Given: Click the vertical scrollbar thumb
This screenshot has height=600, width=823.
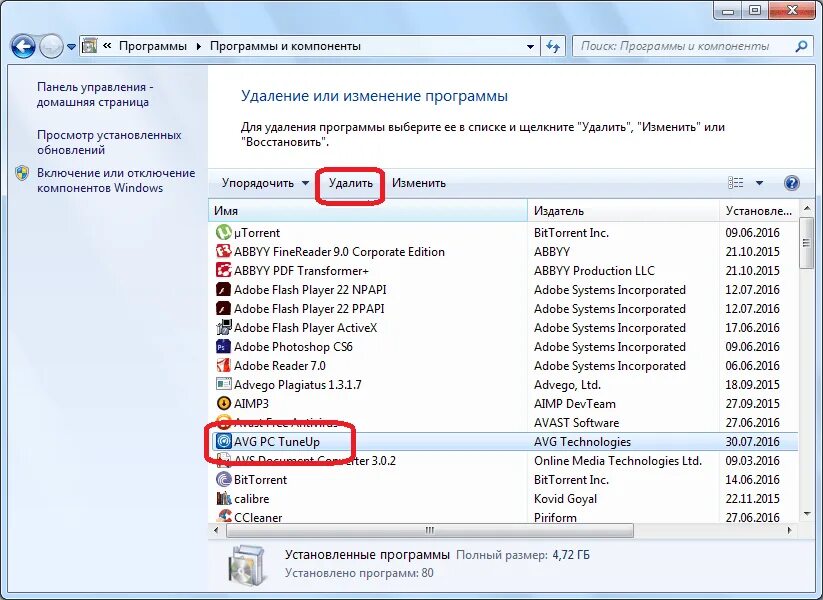Looking at the screenshot, I should (x=806, y=243).
